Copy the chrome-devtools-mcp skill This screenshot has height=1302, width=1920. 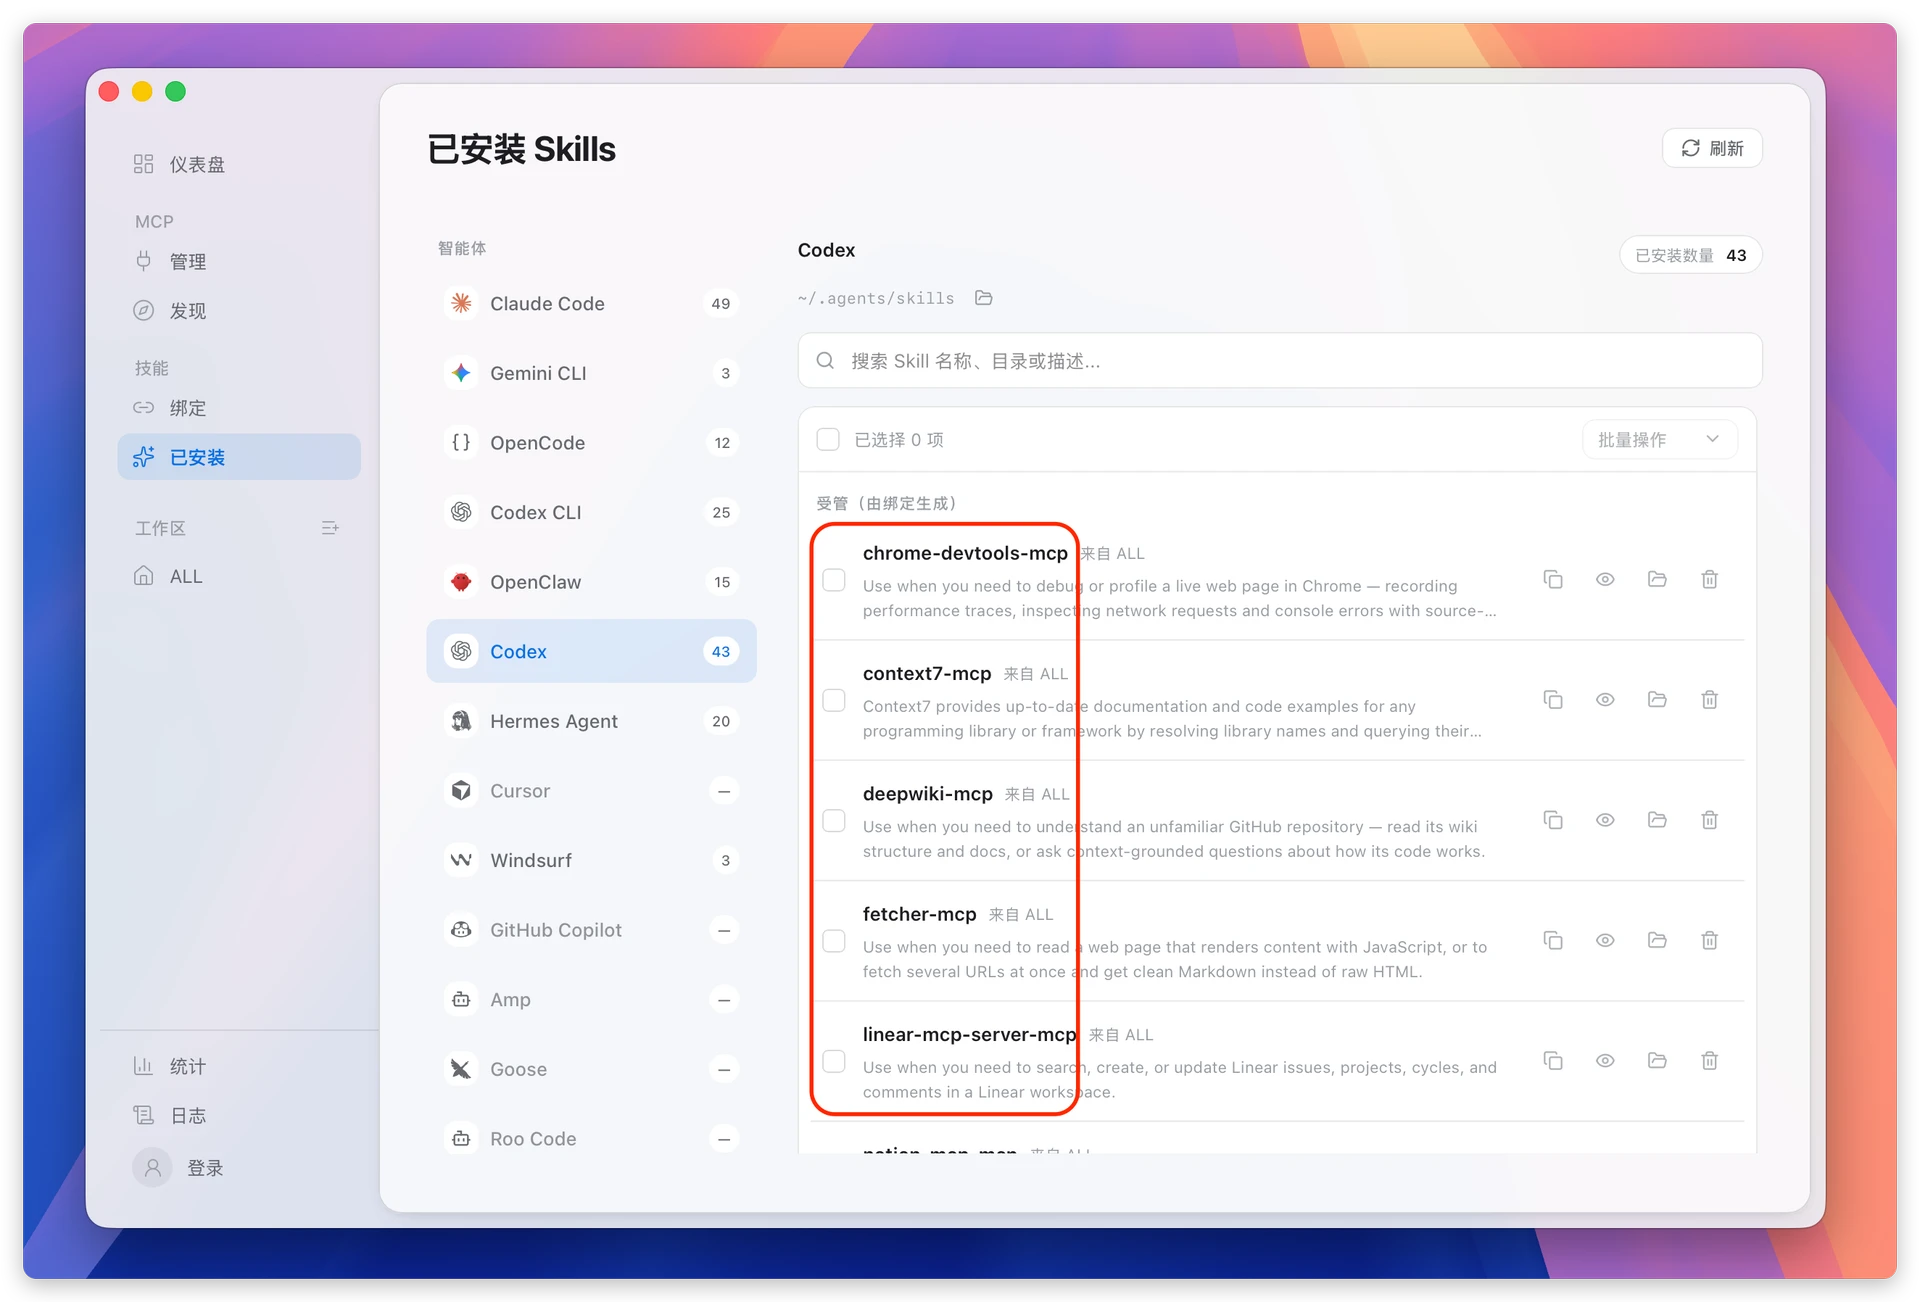coord(1553,579)
